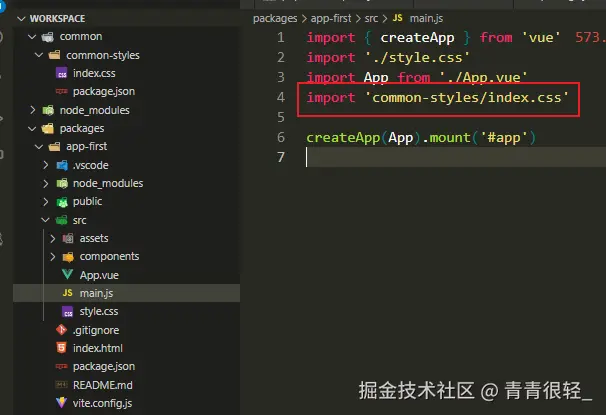Click the CSS icon beside style.css

pos(68,311)
